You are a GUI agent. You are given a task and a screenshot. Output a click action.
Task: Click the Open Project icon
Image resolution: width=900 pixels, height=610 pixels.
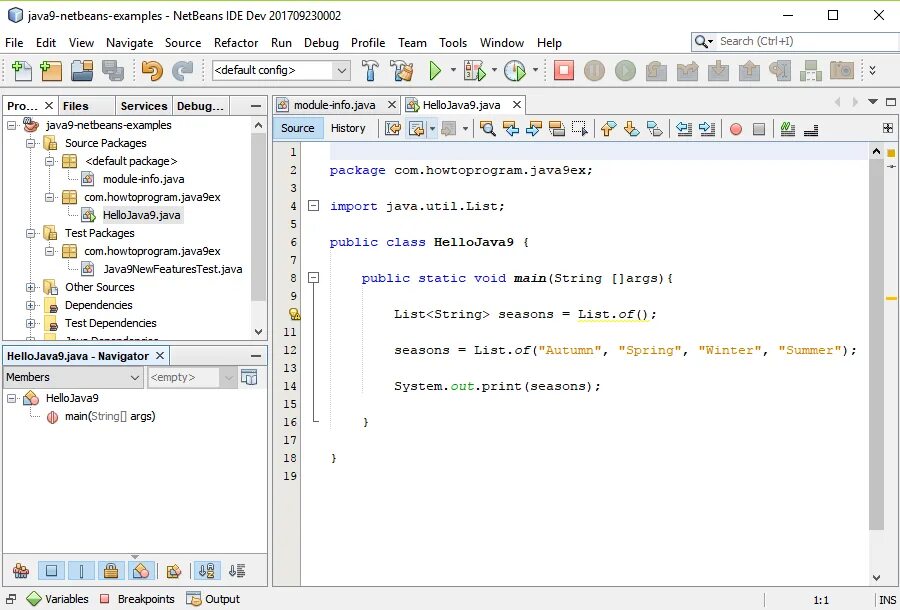tap(82, 71)
